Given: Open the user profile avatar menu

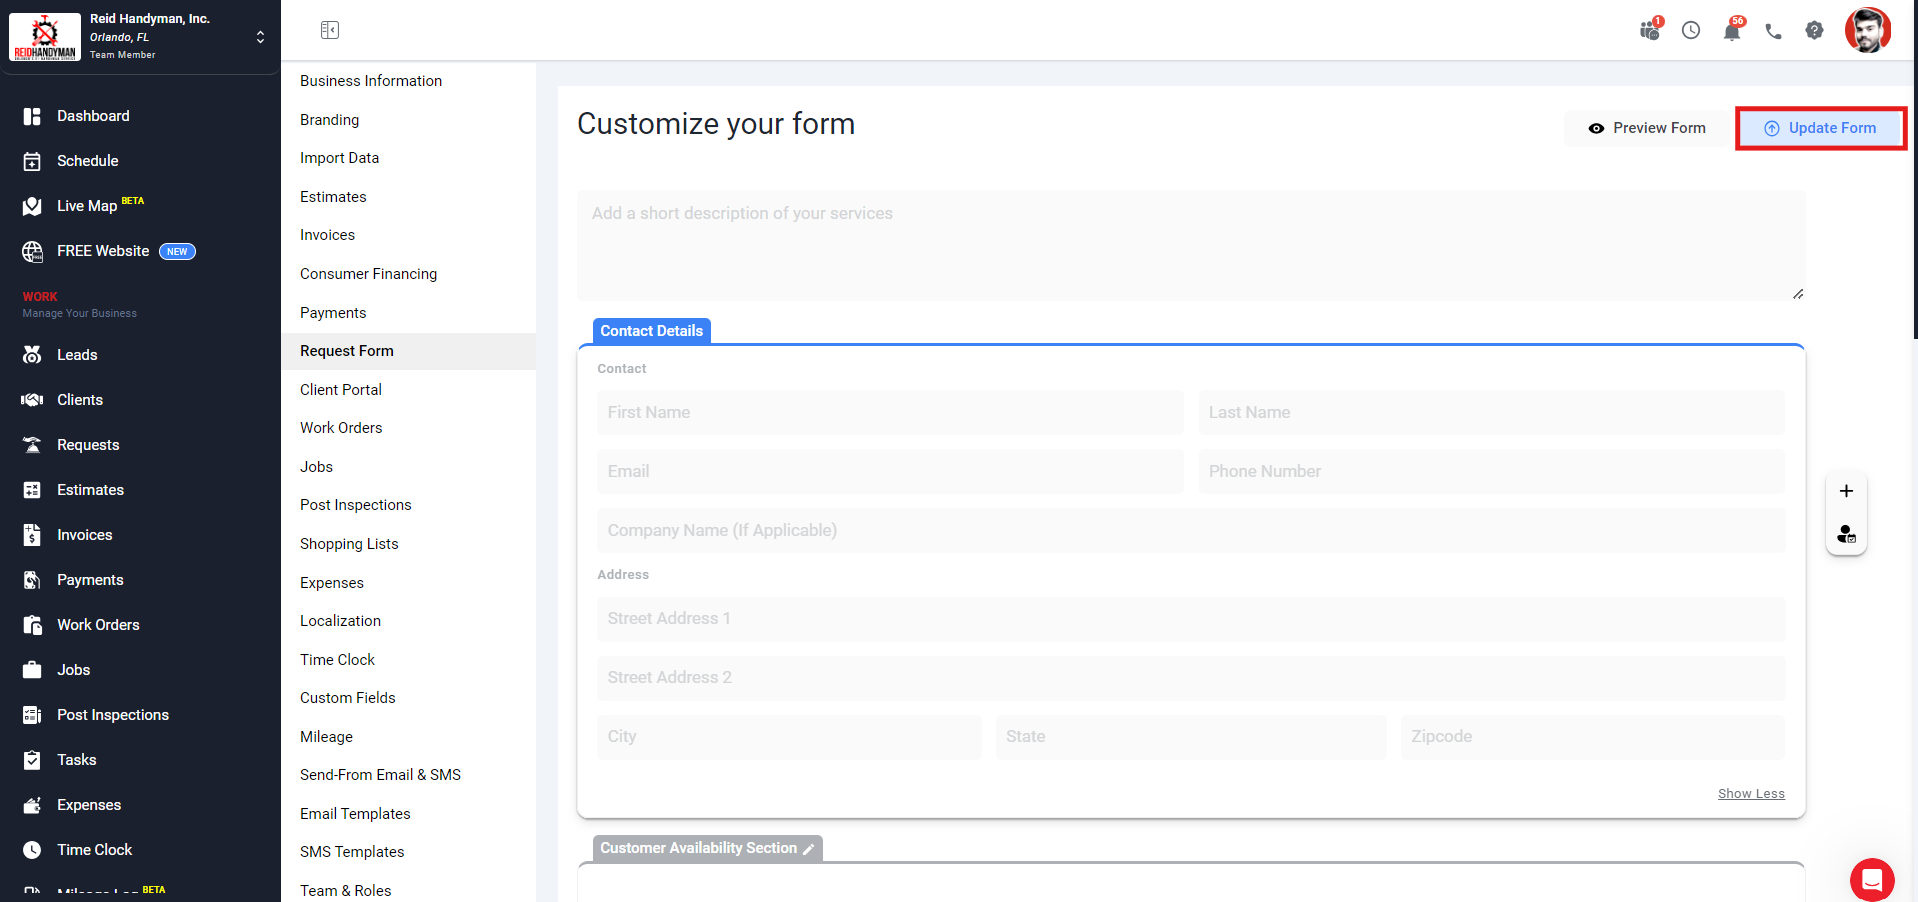Looking at the screenshot, I should pyautogui.click(x=1867, y=31).
